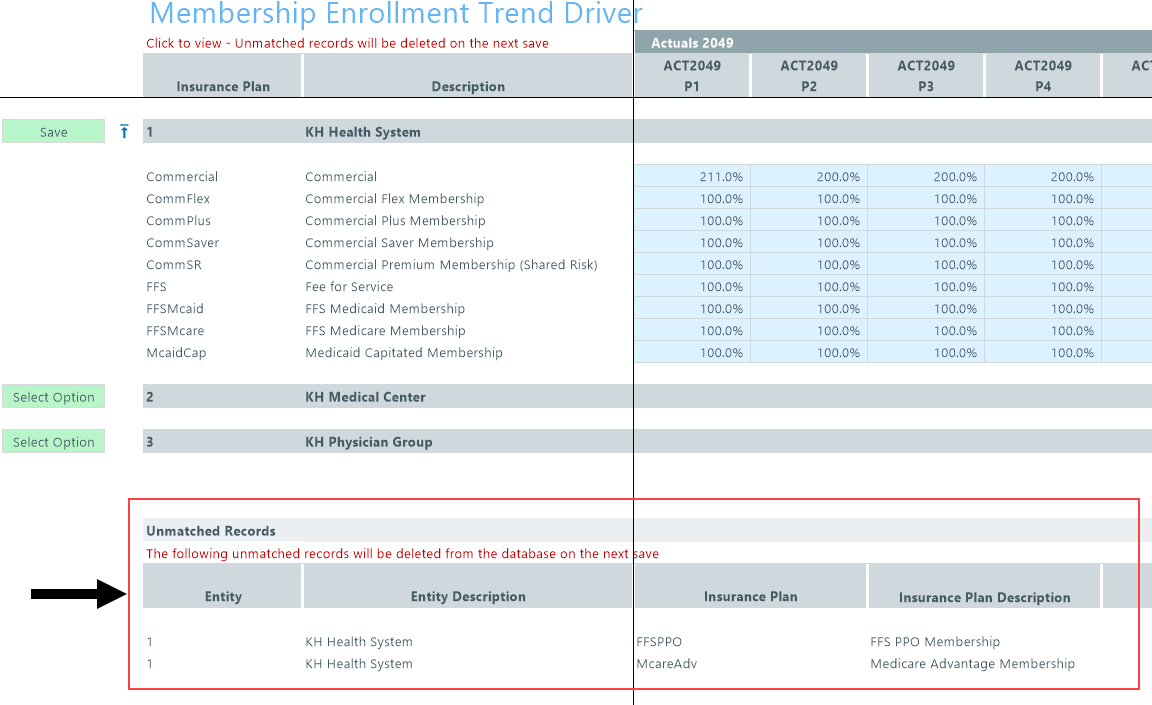Viewport: 1152px width, 705px height.
Task: Select the FFS insurance plan code
Action: pos(156,286)
